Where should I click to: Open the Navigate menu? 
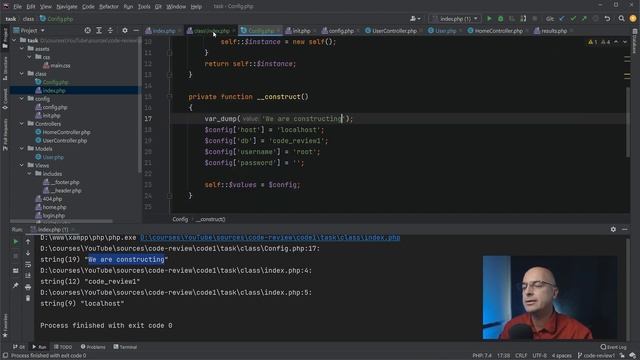pyautogui.click(x=67, y=7)
